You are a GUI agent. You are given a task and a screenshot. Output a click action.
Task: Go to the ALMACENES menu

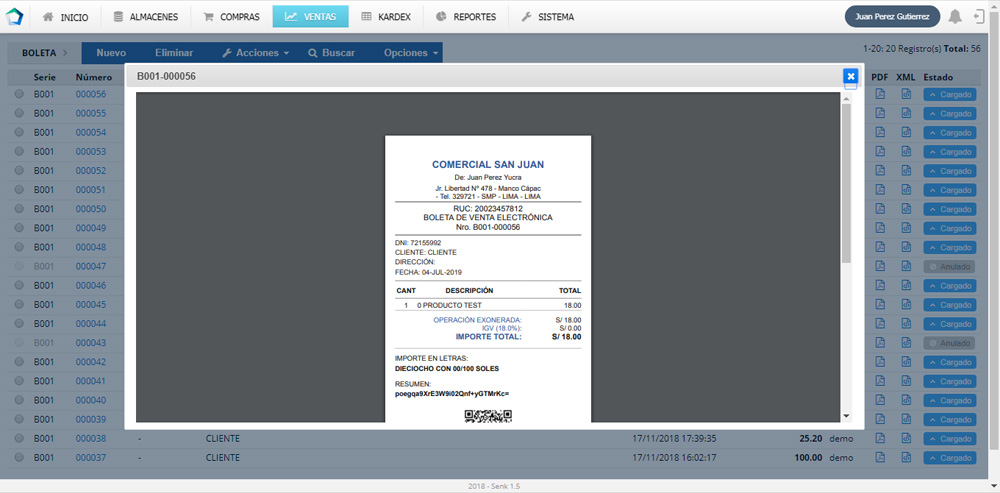(145, 17)
